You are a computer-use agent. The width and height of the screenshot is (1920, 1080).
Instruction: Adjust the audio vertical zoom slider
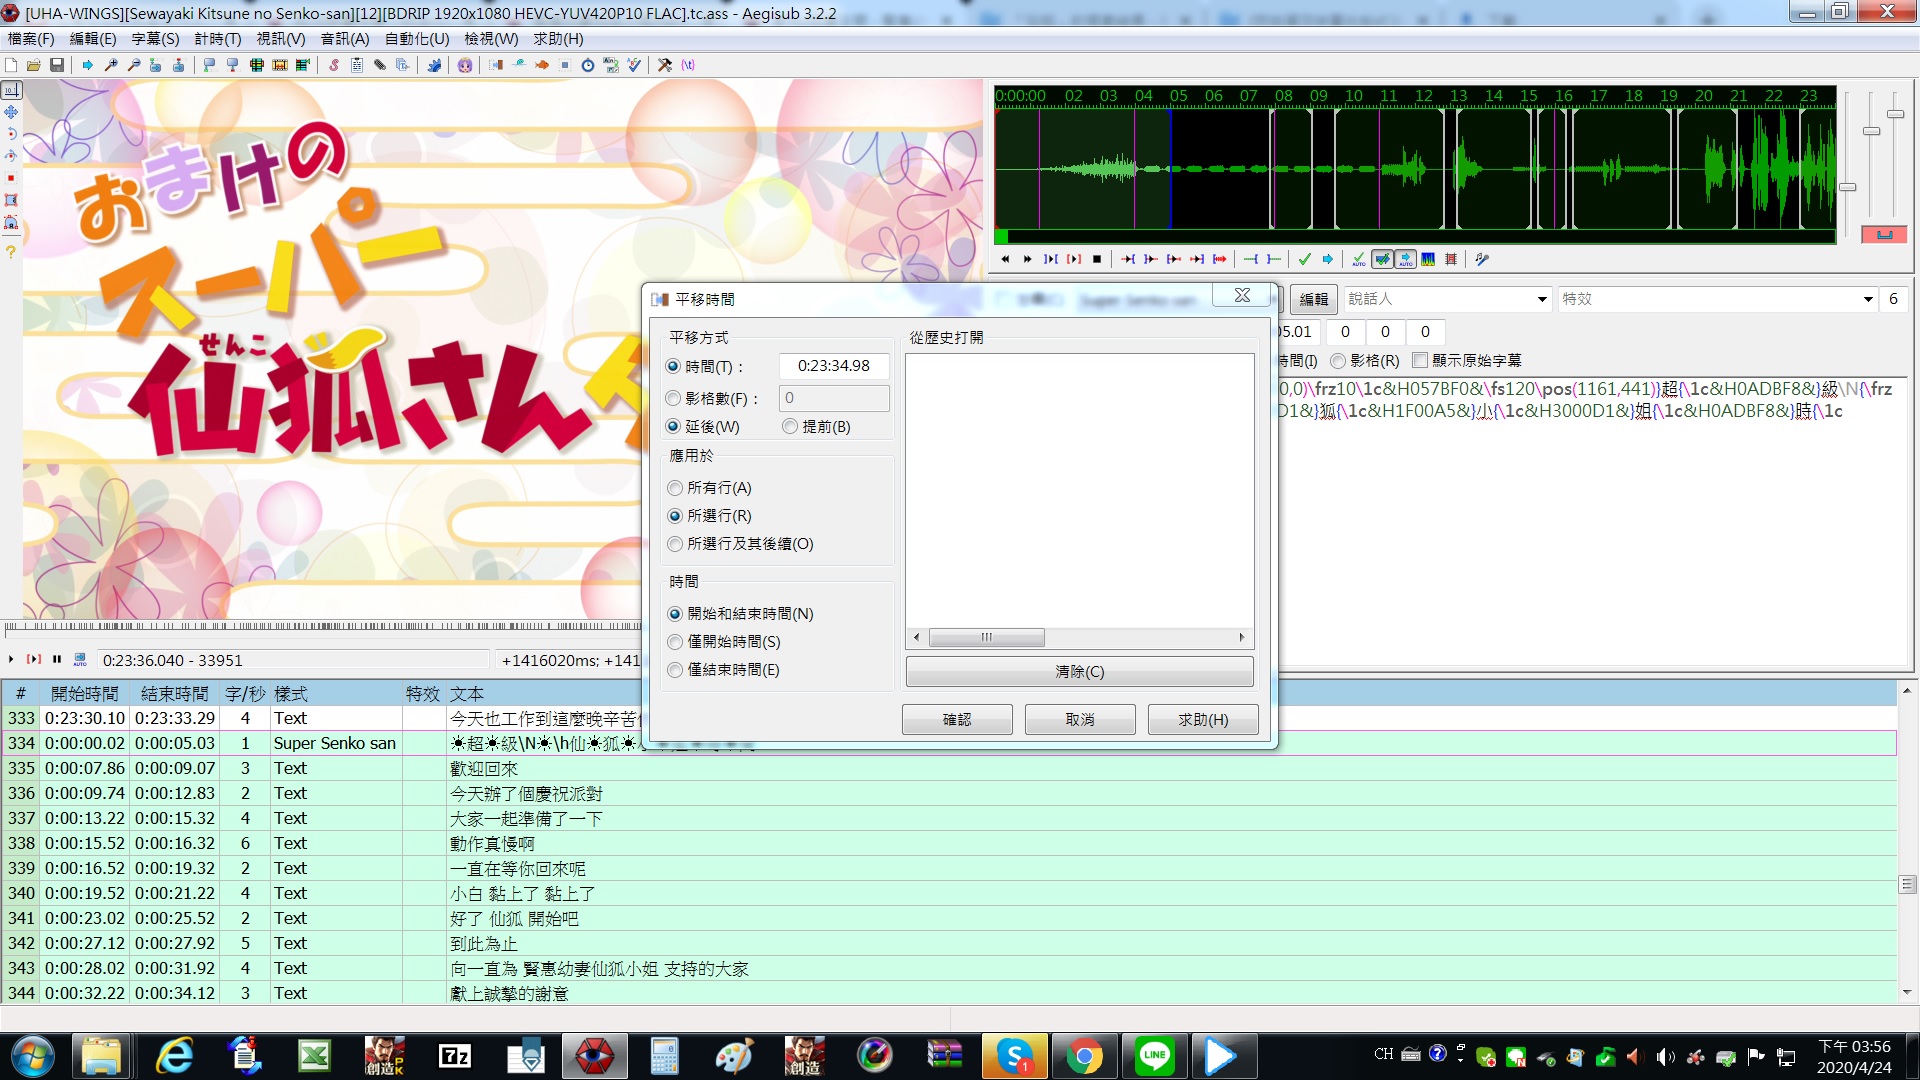click(1872, 131)
